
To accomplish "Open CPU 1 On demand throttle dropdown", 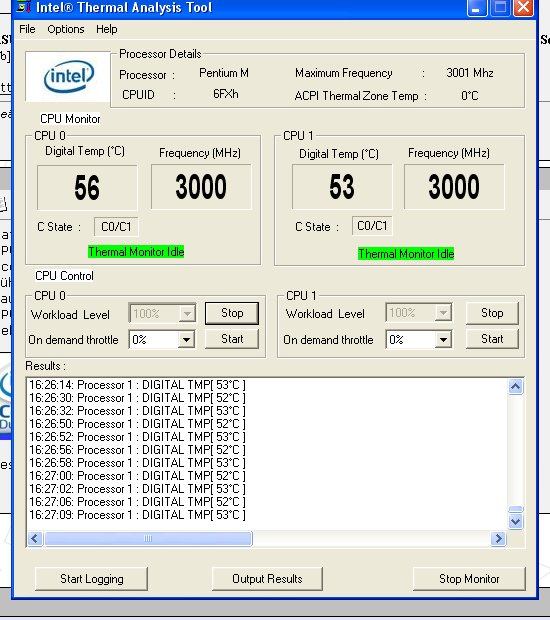I will [x=443, y=340].
